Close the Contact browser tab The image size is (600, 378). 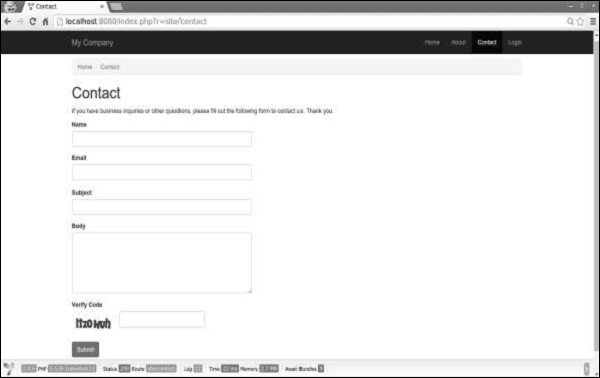pos(102,7)
